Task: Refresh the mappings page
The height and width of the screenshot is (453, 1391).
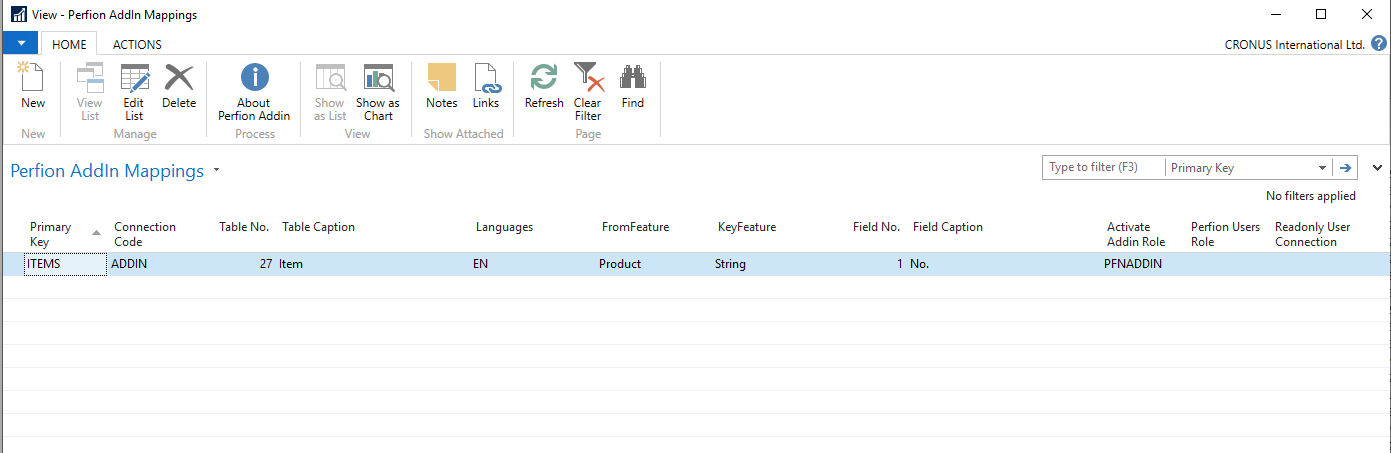Action: 544,87
